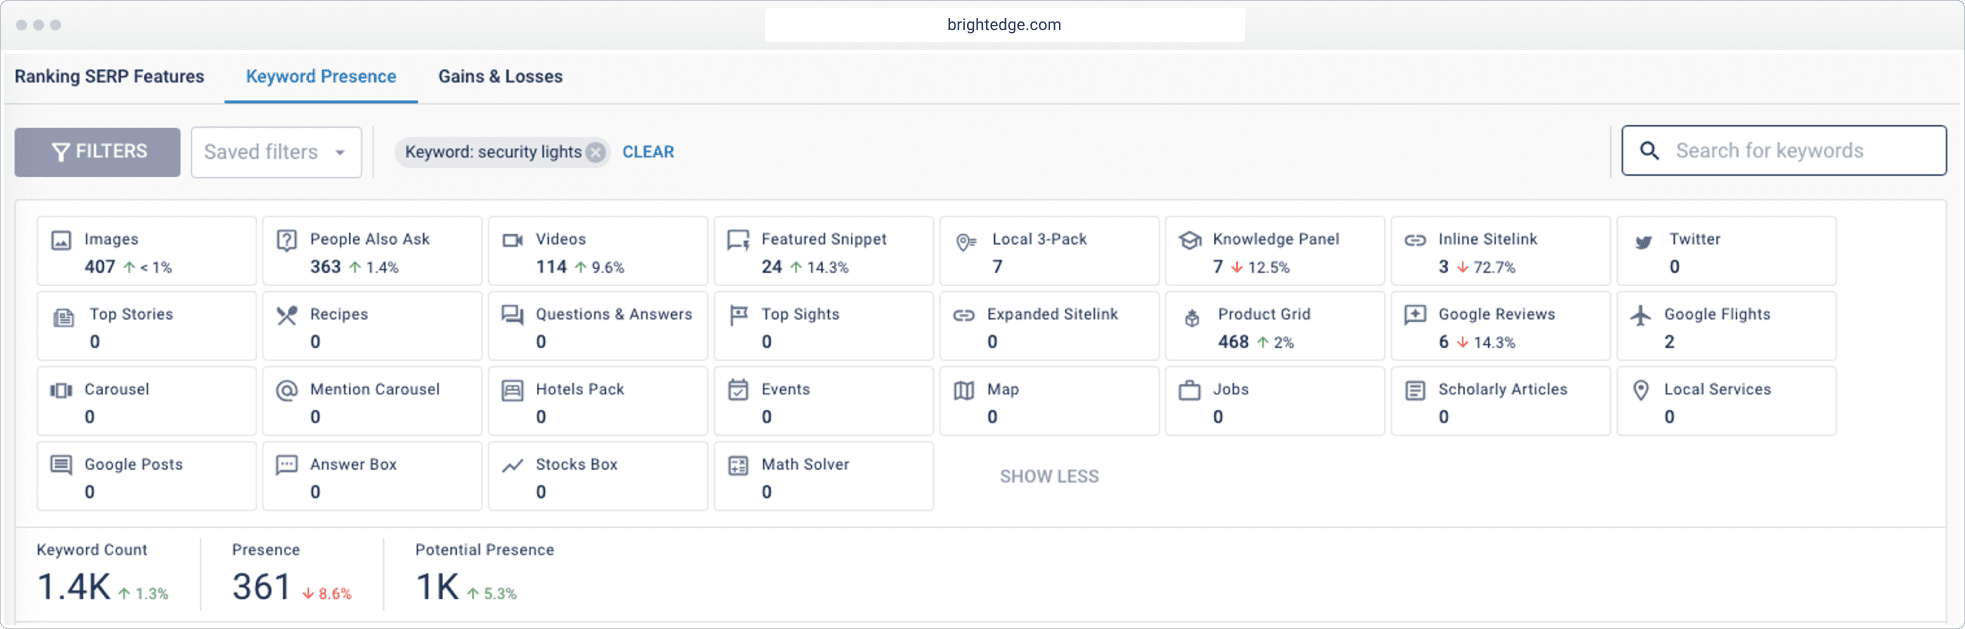Click the FILTERS button
1965x629 pixels.
pos(98,152)
